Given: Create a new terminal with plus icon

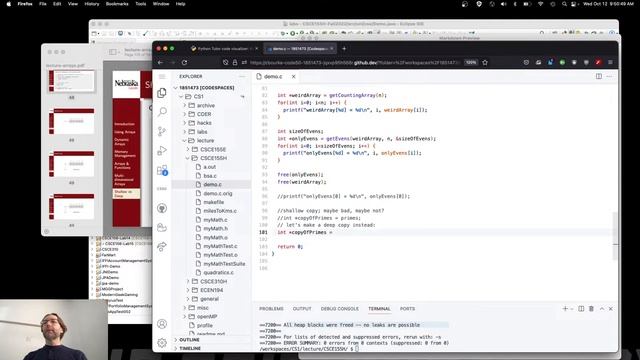Looking at the screenshot, I should coord(565,309).
